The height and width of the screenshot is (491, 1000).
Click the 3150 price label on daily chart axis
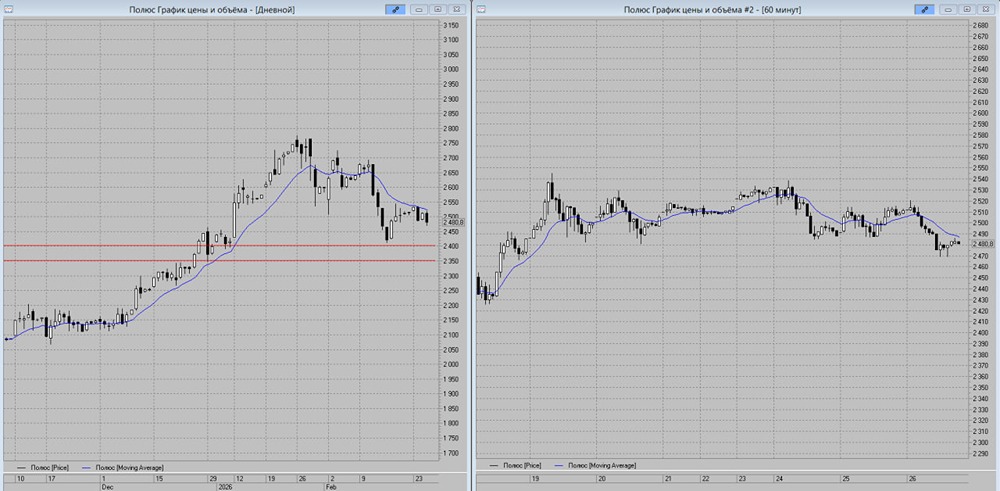click(x=452, y=26)
